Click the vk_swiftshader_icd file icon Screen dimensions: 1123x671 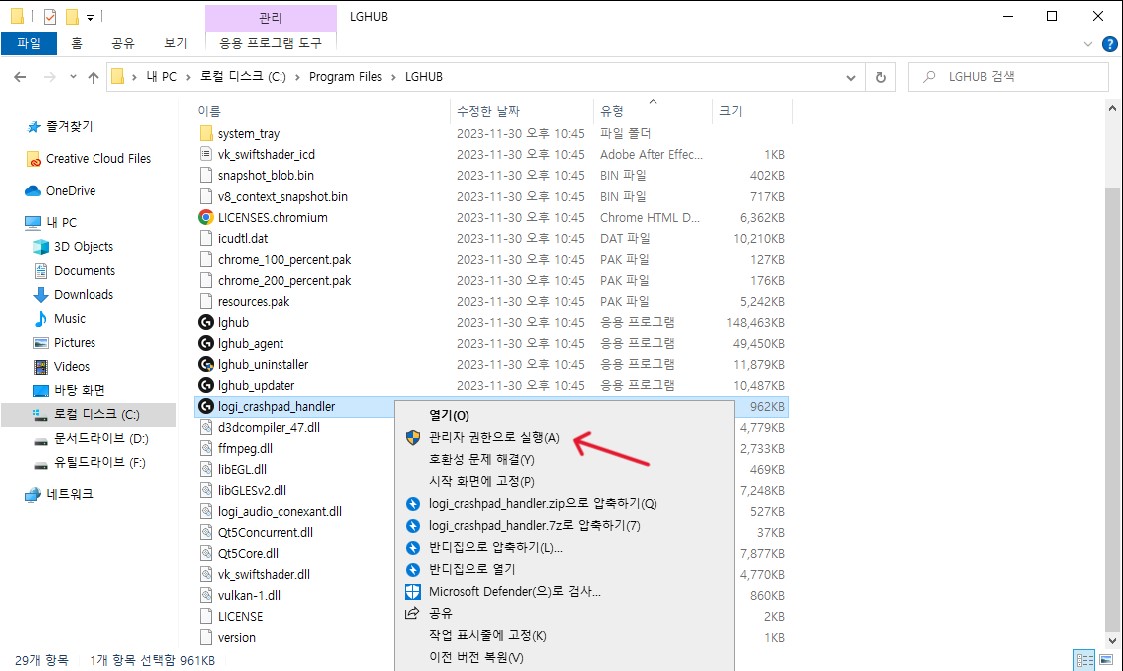coord(206,154)
